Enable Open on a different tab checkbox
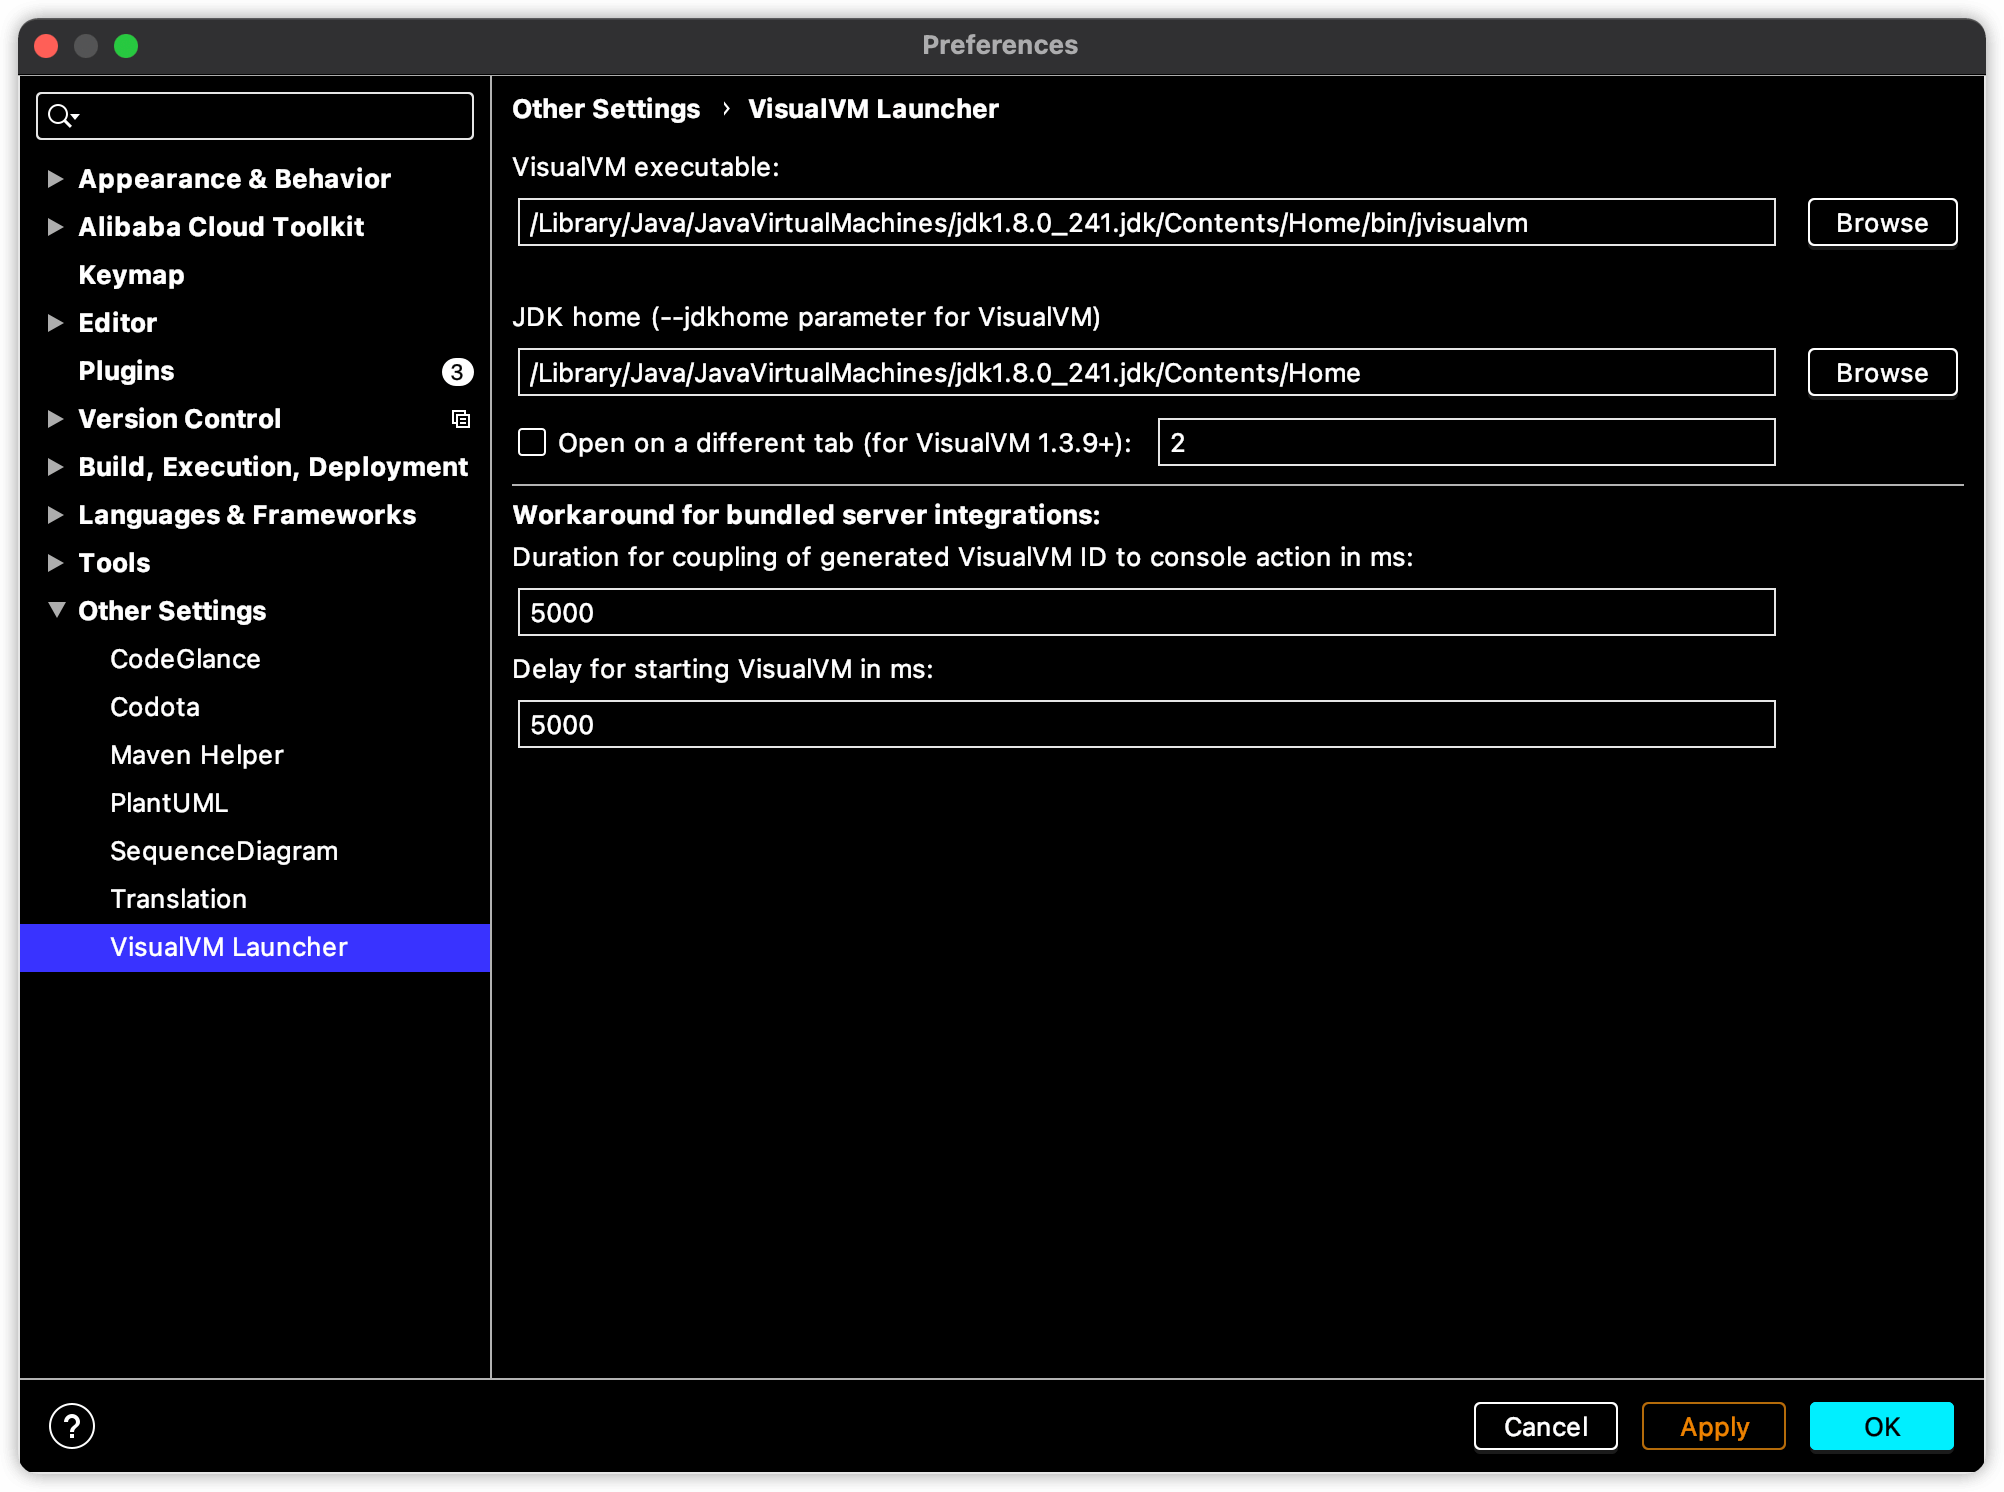Viewport: 2004px width, 1492px height. tap(532, 442)
